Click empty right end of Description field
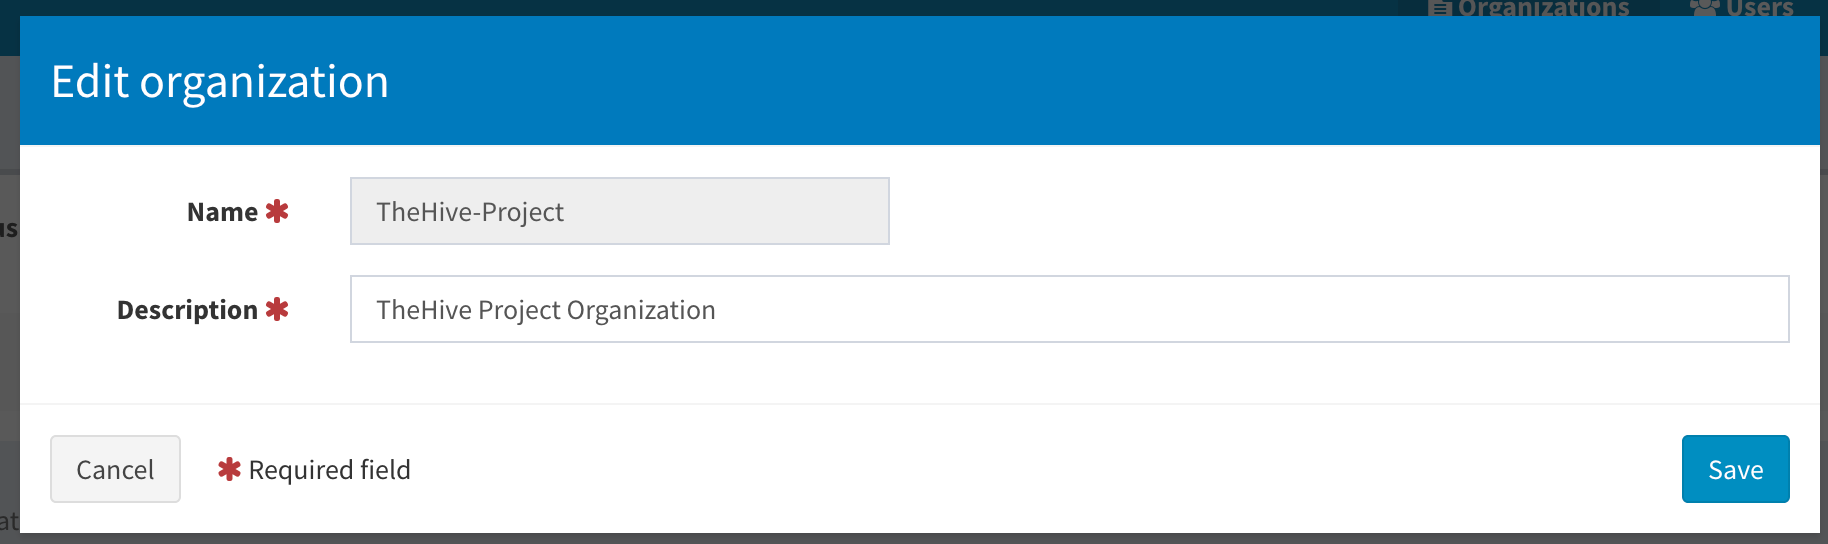The height and width of the screenshot is (544, 1828). click(x=1600, y=309)
